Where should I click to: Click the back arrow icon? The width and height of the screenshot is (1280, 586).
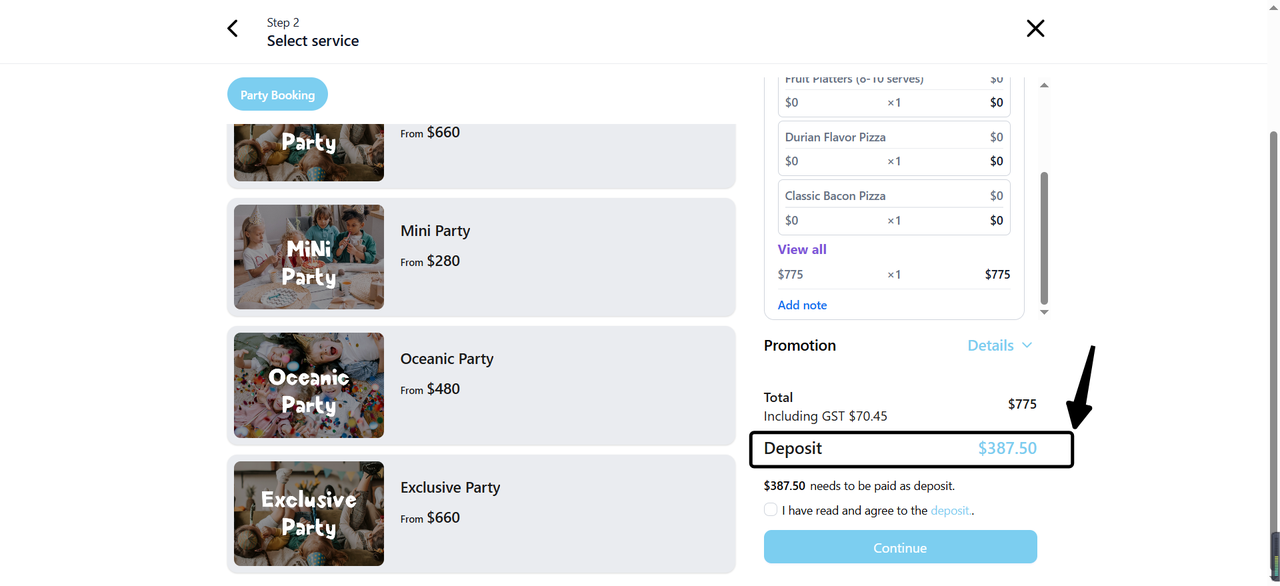pyautogui.click(x=233, y=29)
